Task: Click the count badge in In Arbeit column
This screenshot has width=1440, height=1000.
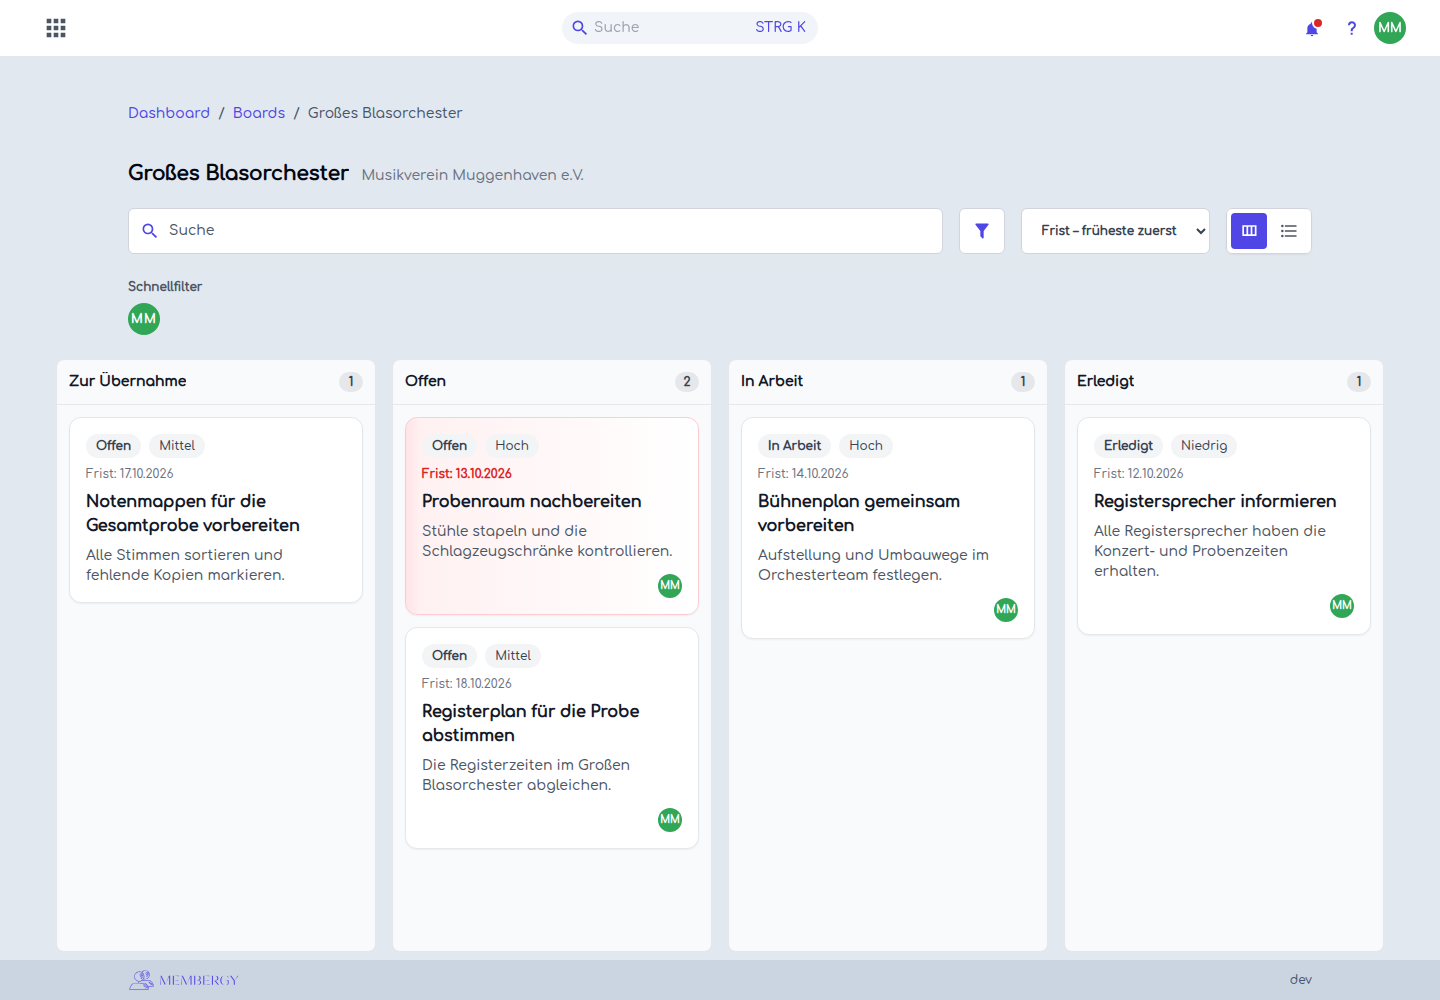Action: pyautogui.click(x=1023, y=382)
